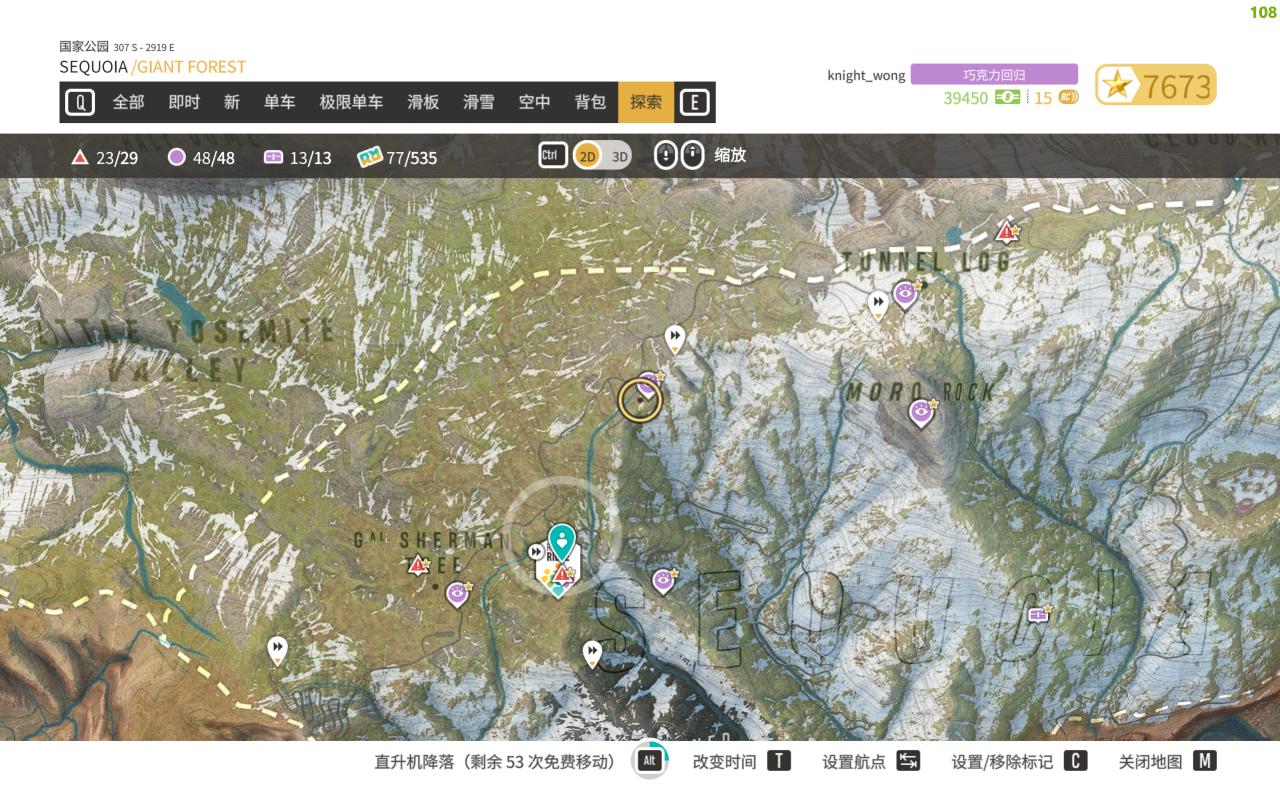The image size is (1280, 800).
Task: Click the 设置/移除标记 marker label
Action: [x=1002, y=762]
